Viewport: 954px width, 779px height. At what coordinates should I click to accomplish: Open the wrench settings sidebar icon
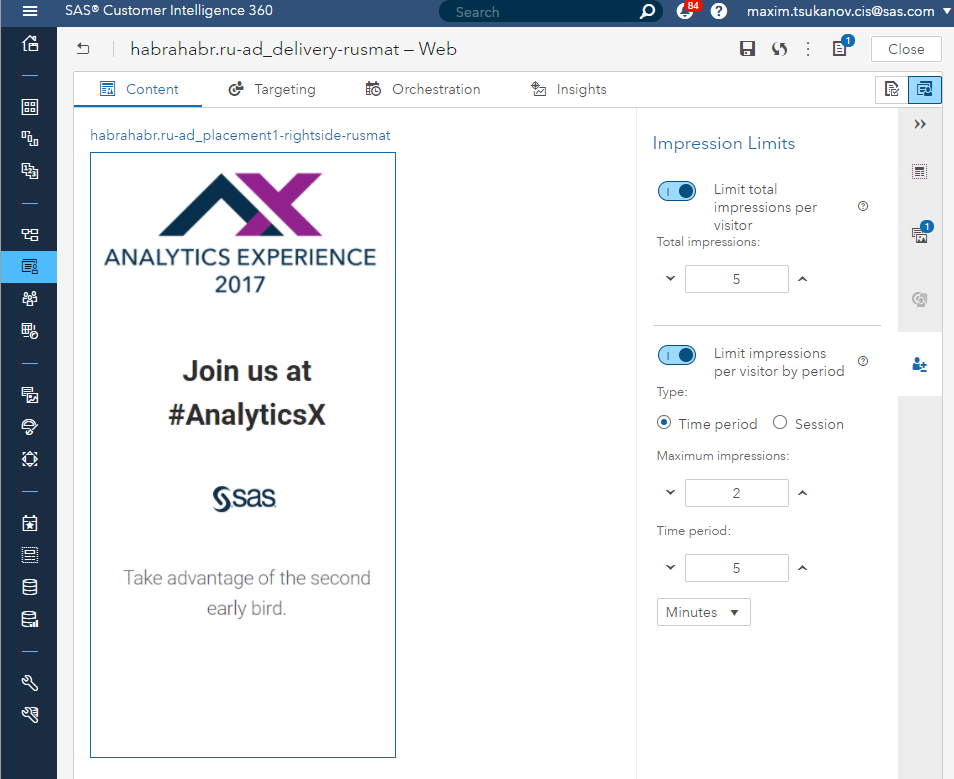point(30,683)
